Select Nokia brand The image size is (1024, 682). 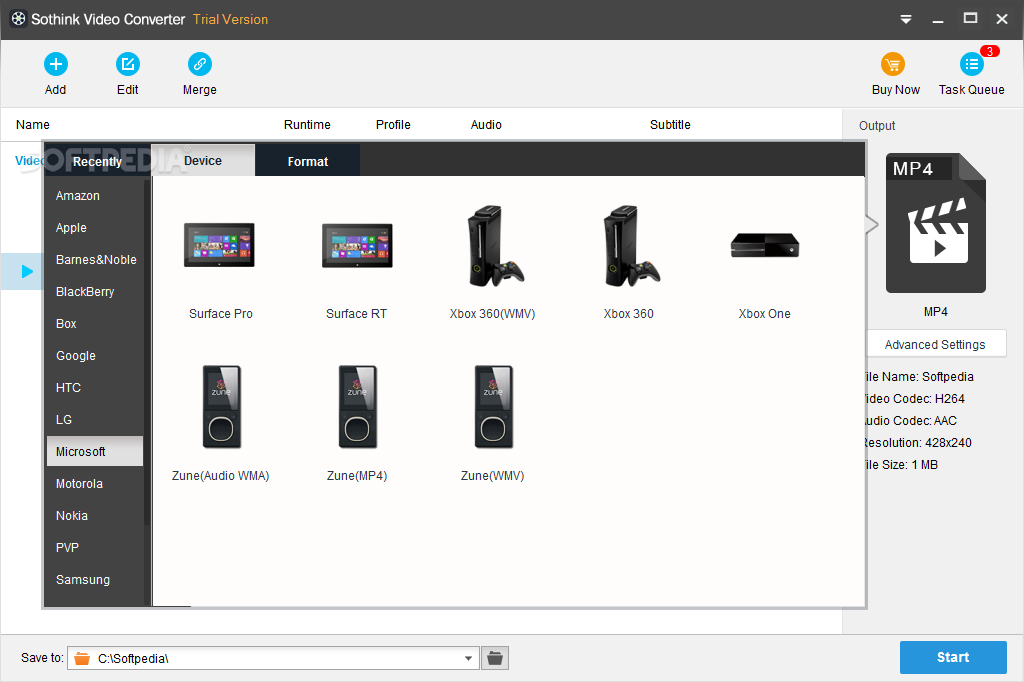95,515
